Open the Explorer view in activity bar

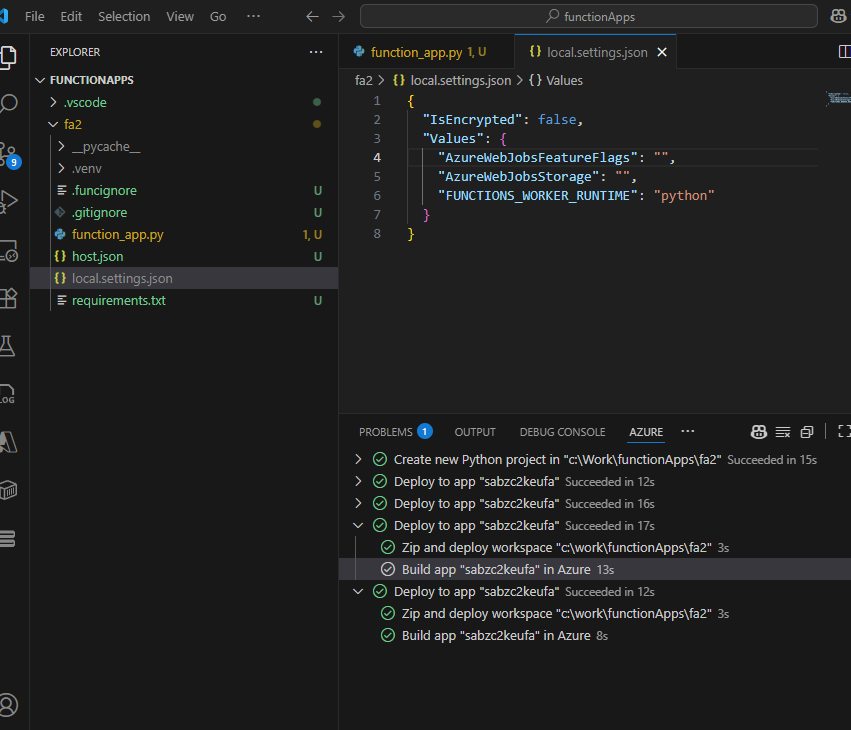pyautogui.click(x=8, y=58)
